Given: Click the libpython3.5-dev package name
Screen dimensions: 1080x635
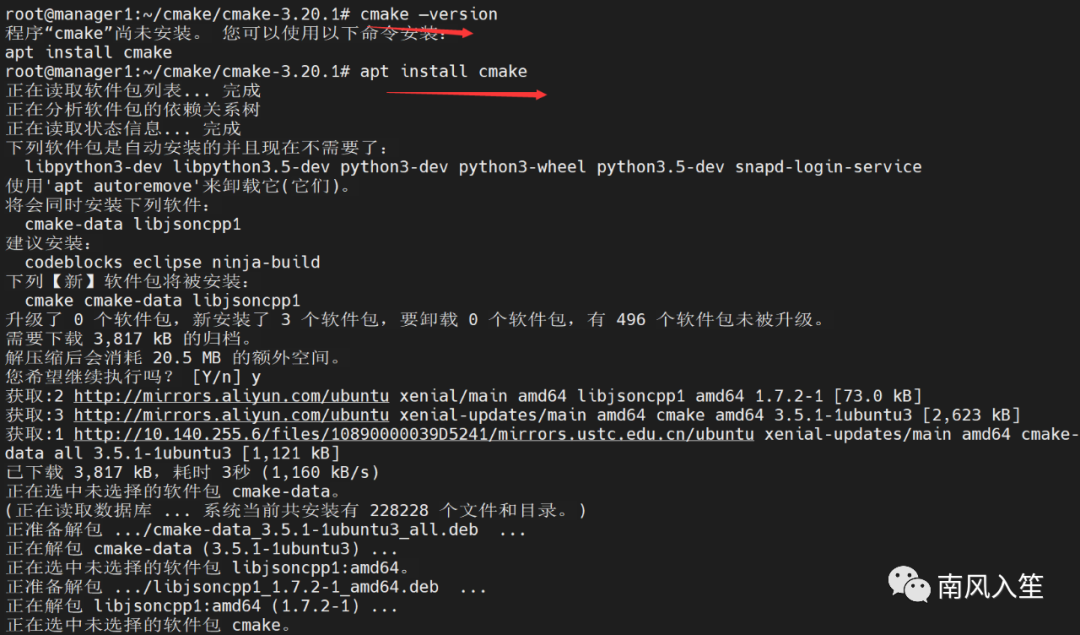Looking at the screenshot, I should [x=251, y=167].
